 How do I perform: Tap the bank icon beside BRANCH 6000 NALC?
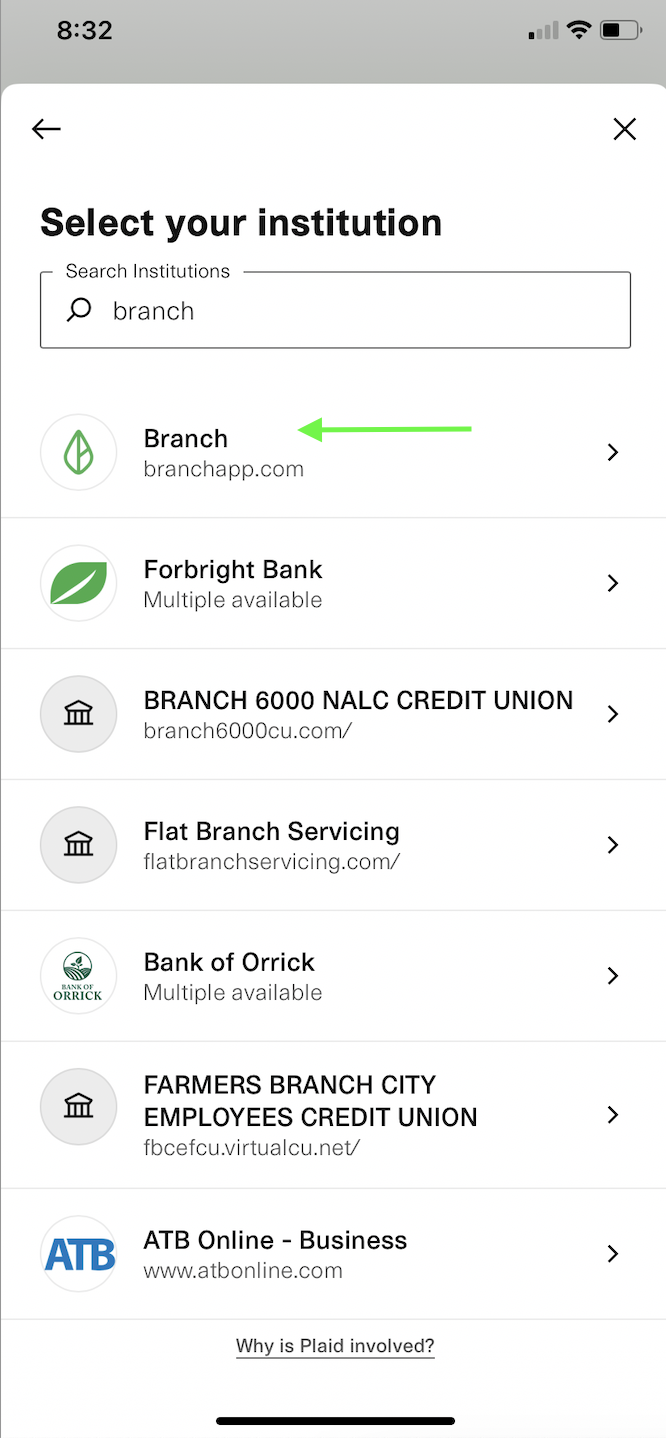[78, 714]
